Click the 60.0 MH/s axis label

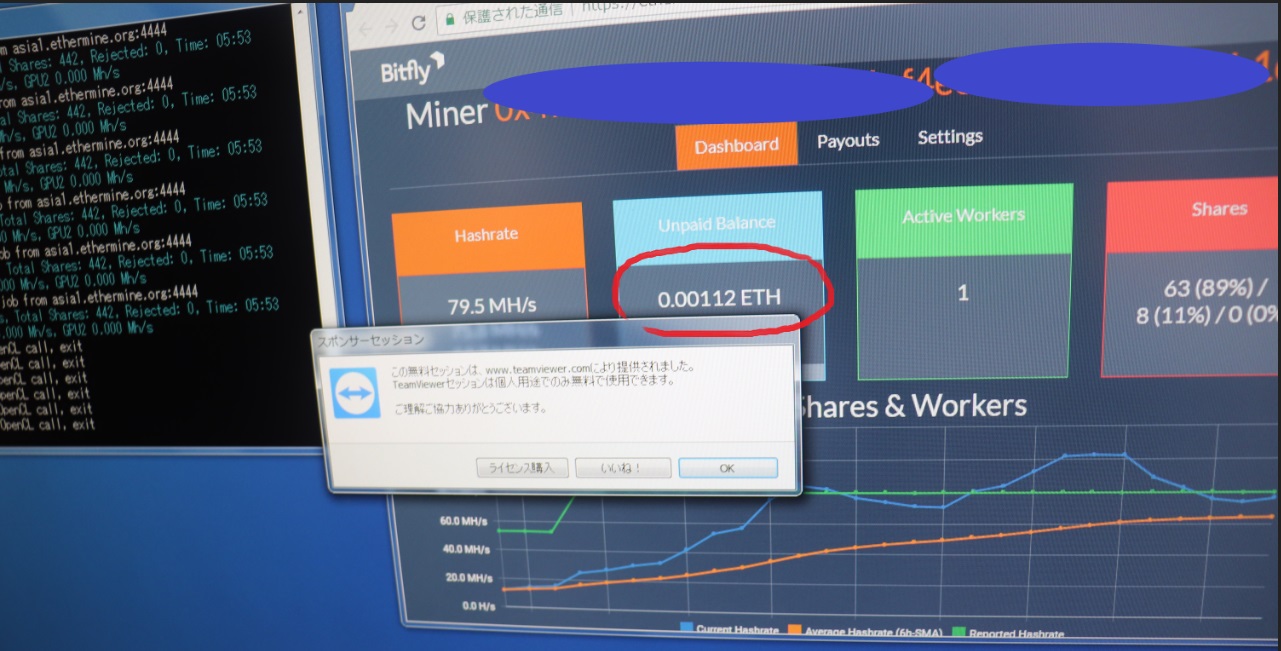(x=465, y=521)
